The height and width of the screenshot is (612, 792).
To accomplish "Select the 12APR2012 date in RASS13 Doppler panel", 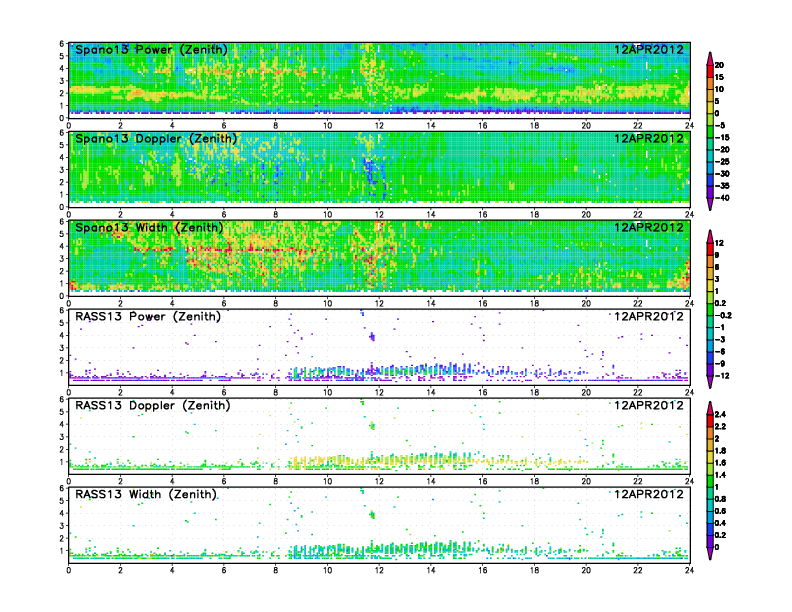I will point(649,405).
